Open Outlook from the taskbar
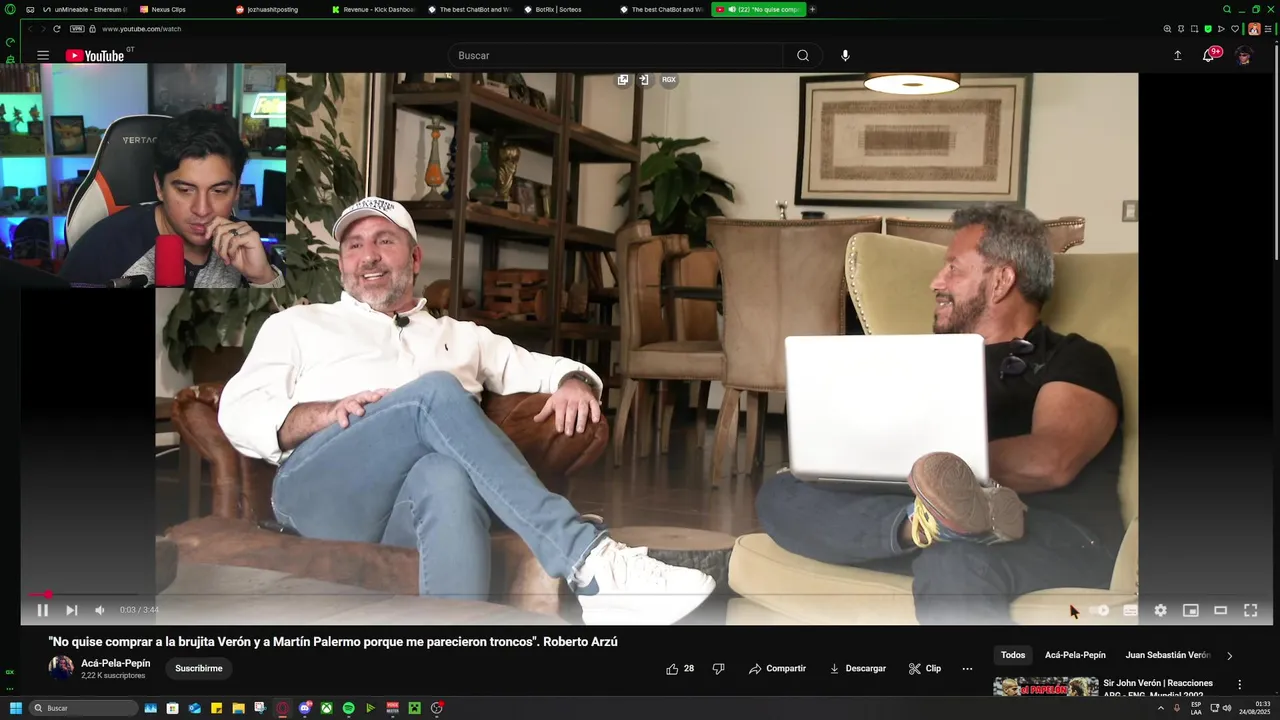The width and height of the screenshot is (1280, 720). point(194,708)
